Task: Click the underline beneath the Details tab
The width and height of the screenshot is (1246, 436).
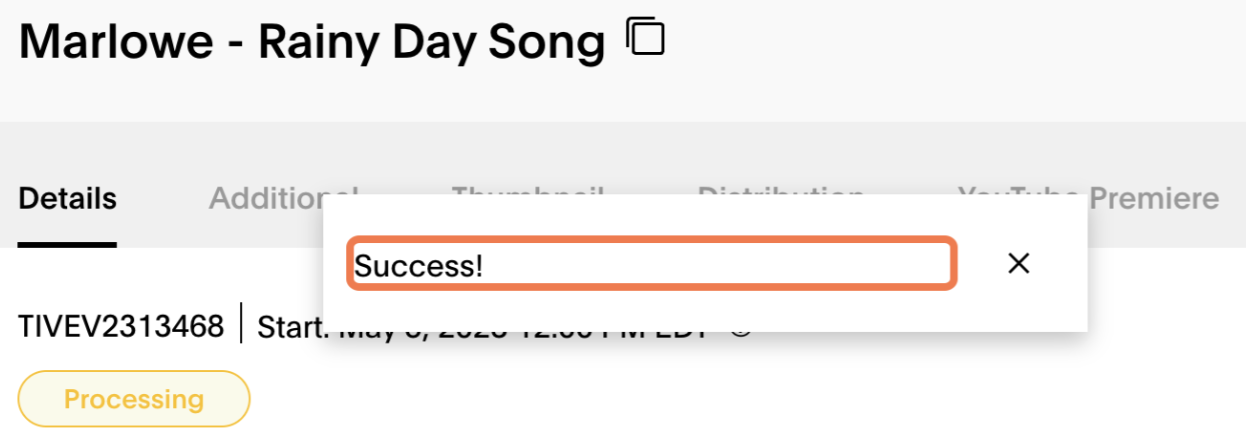Action: coord(67,245)
